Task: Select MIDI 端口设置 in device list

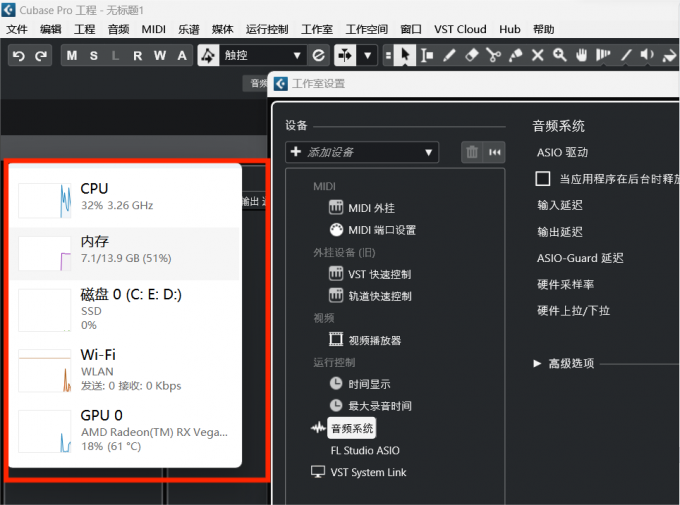Action: coord(373,230)
